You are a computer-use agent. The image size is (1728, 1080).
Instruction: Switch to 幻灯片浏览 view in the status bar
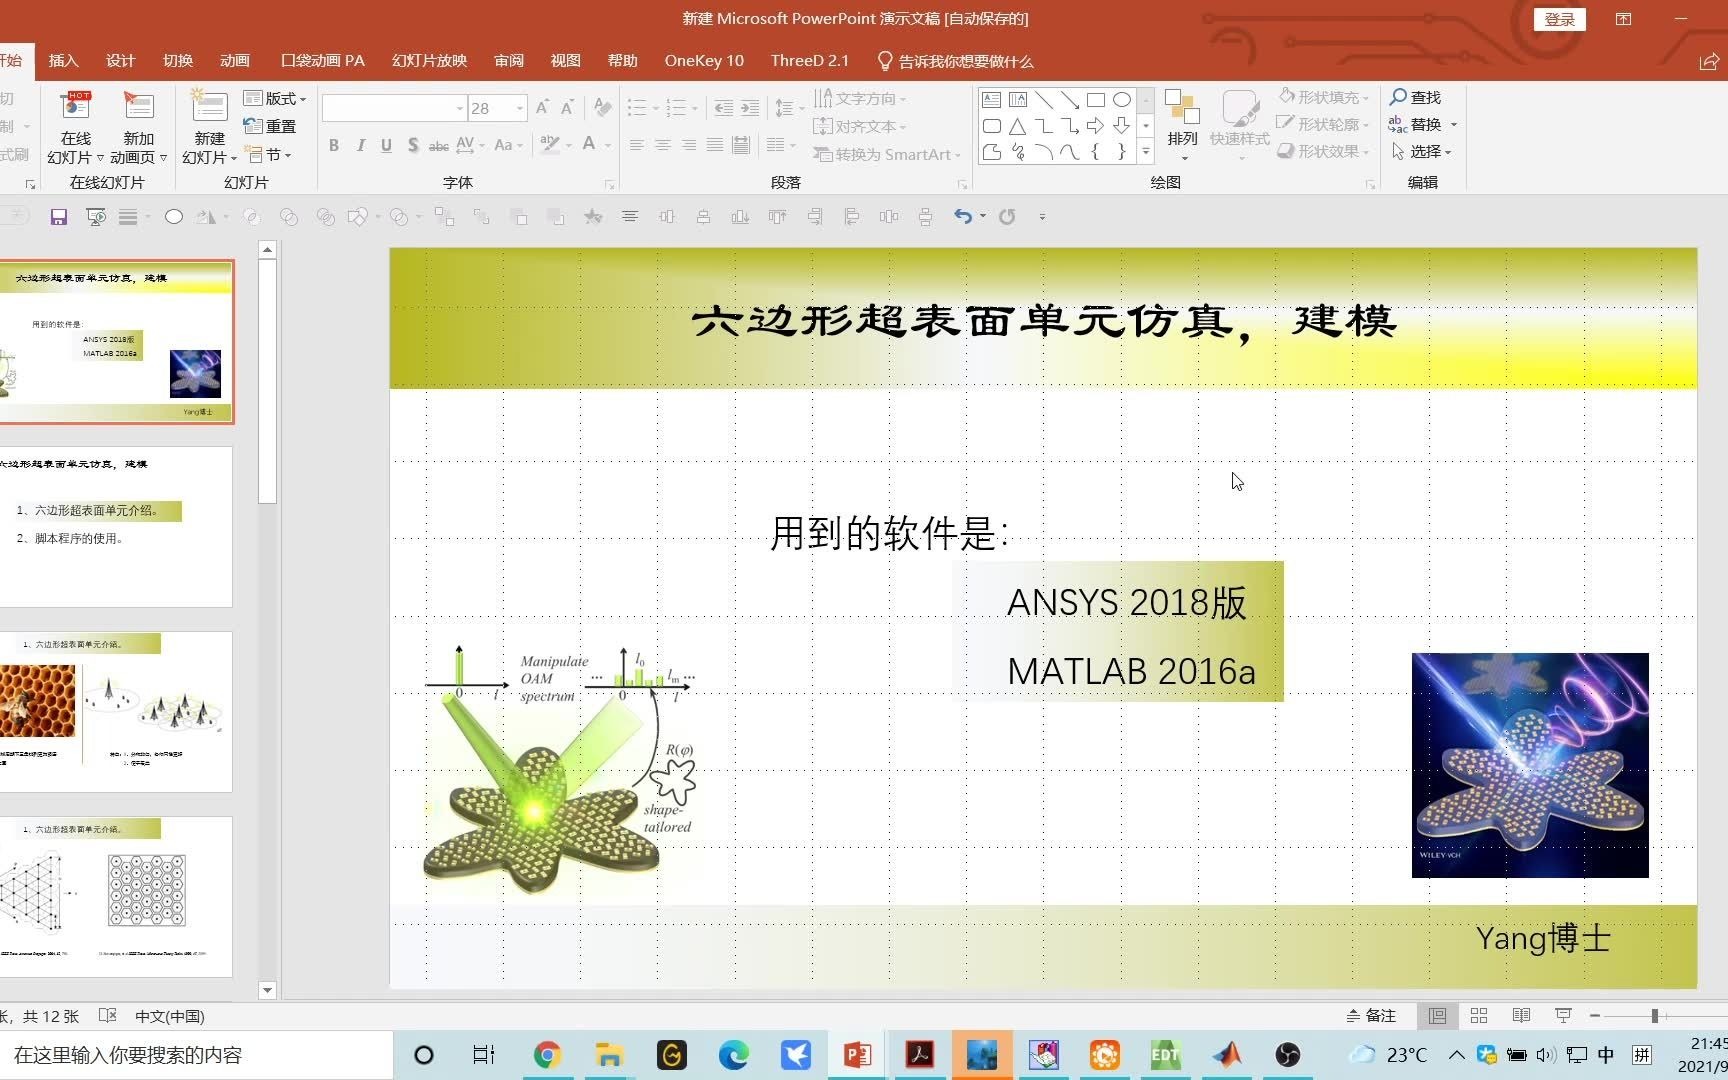(1479, 1015)
